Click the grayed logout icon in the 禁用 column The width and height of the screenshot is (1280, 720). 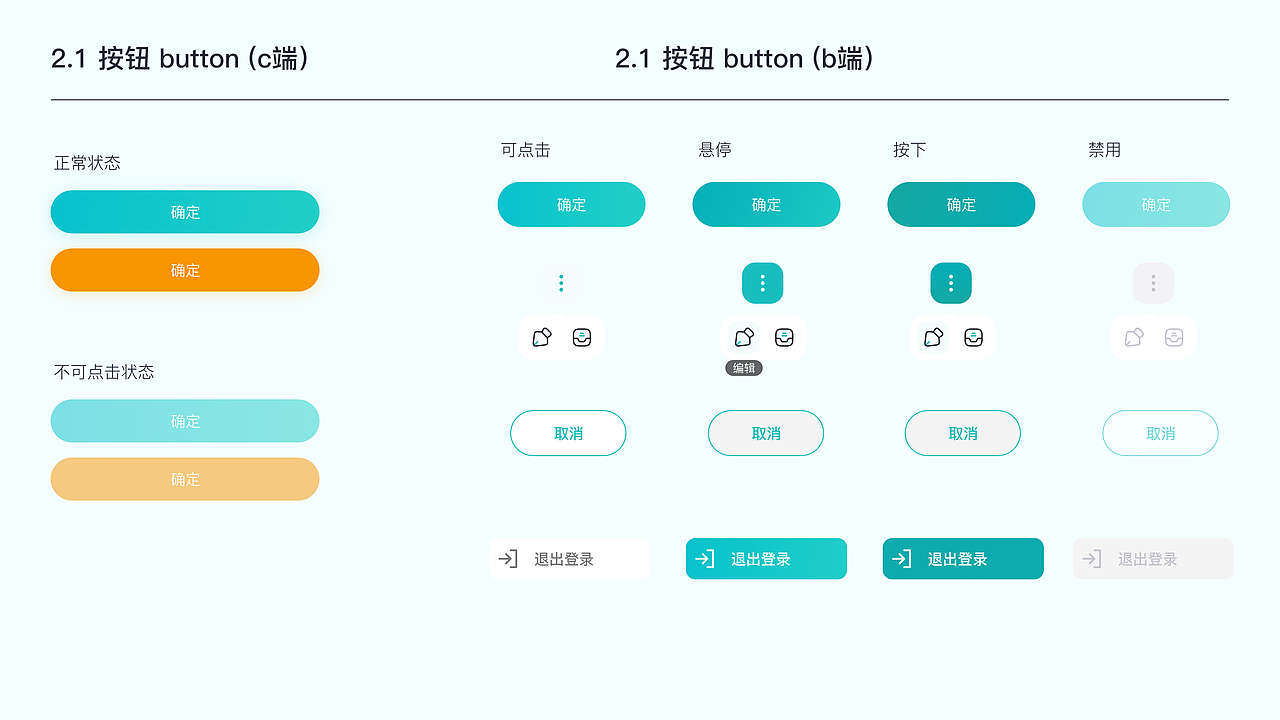1092,559
